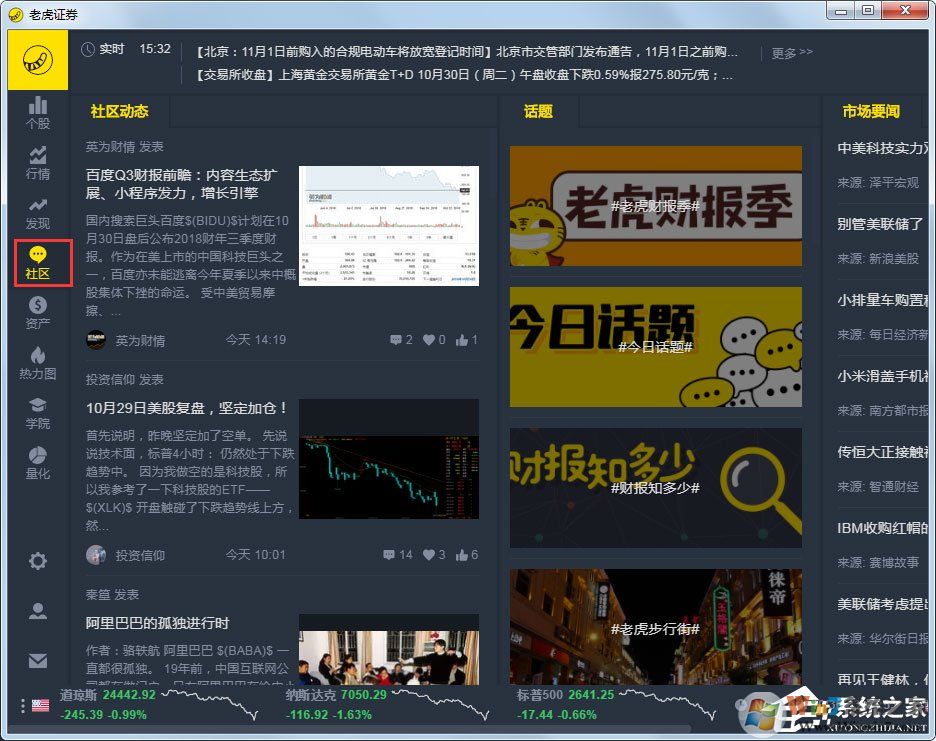Image resolution: width=936 pixels, height=741 pixels.
Task: Click the 来源: 泽平宏观 source label
Action: tap(878, 183)
